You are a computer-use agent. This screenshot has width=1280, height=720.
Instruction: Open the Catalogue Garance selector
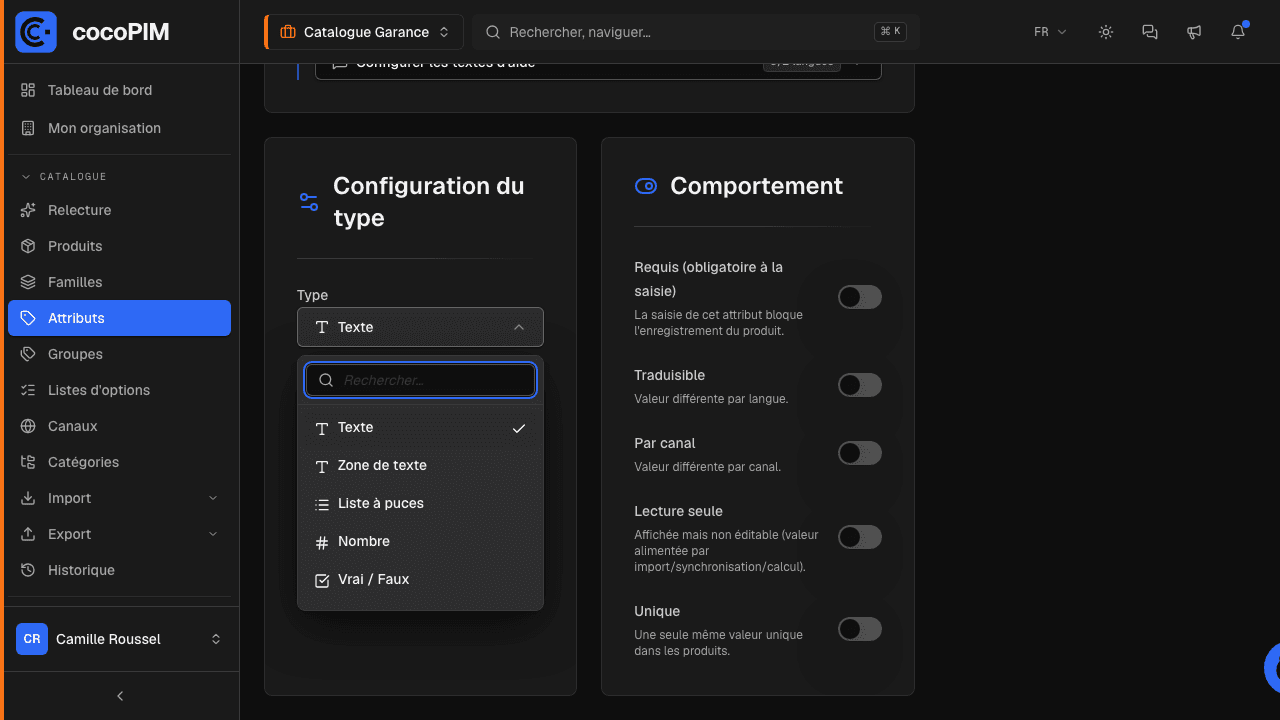click(x=365, y=32)
